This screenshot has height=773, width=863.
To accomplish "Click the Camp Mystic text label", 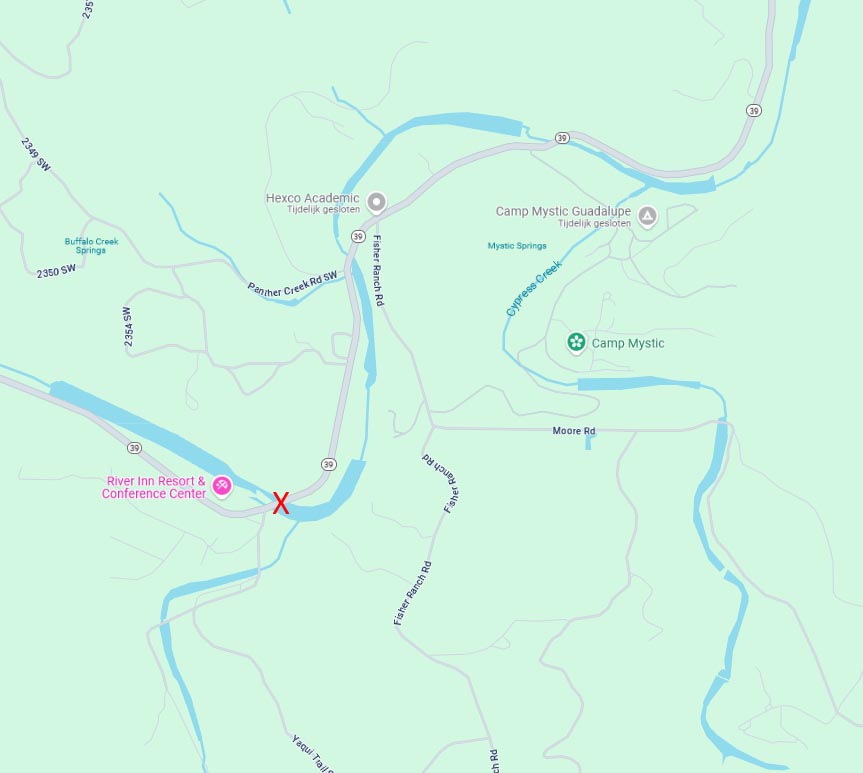I will click(x=628, y=343).
